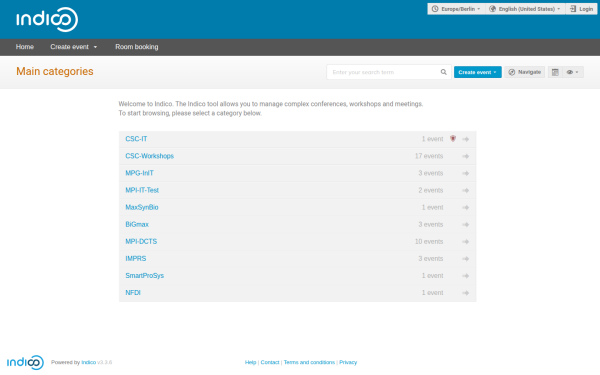Image resolution: width=600 pixels, height=375 pixels.
Task: Click the arrow icon in CSC-Workshops row
Action: click(x=466, y=156)
